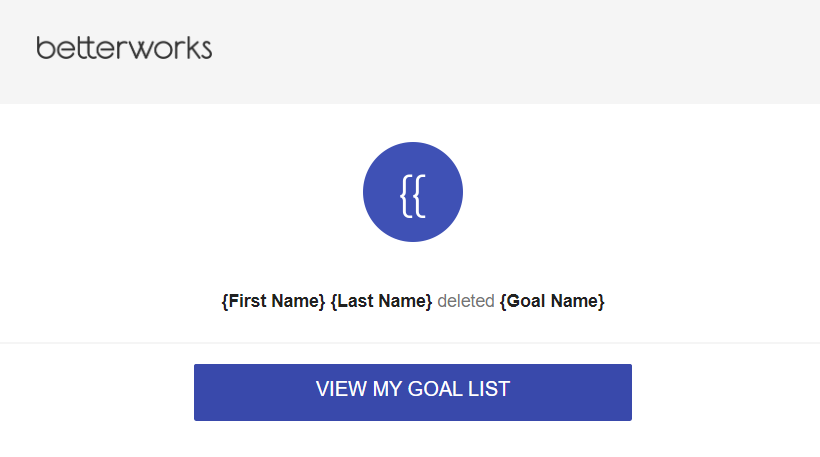The height and width of the screenshot is (457, 820).
Task: Click the blue circular avatar icon
Action: [x=413, y=192]
